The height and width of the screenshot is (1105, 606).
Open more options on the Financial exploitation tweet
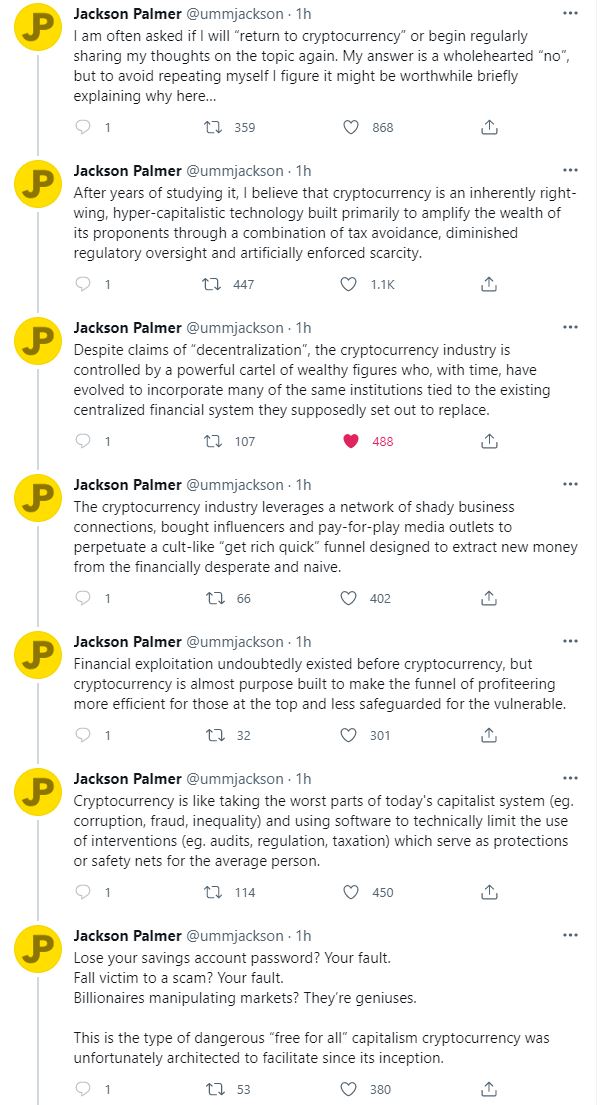(x=570, y=641)
